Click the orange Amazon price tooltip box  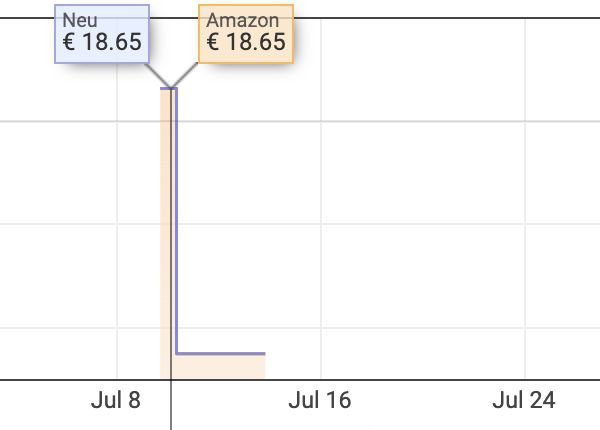[246, 34]
